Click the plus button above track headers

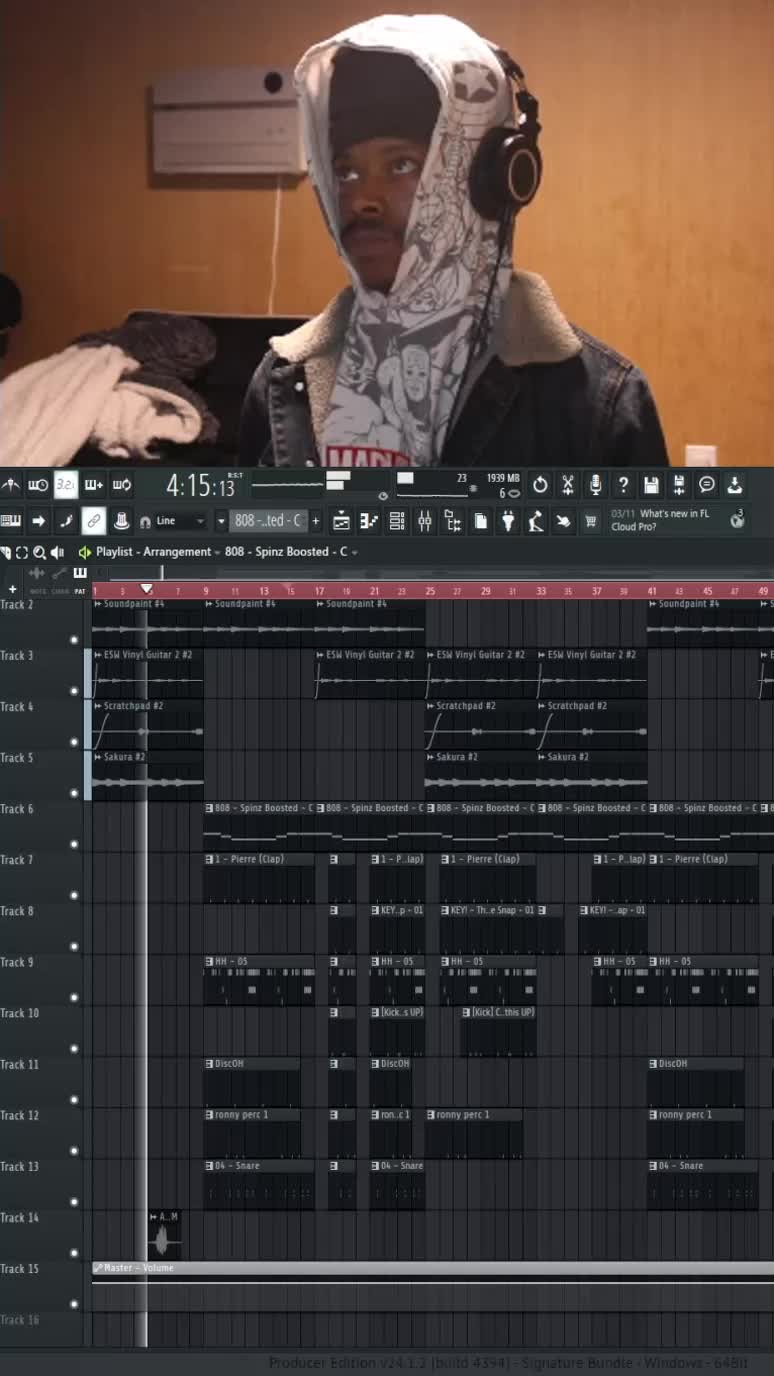[x=12, y=590]
